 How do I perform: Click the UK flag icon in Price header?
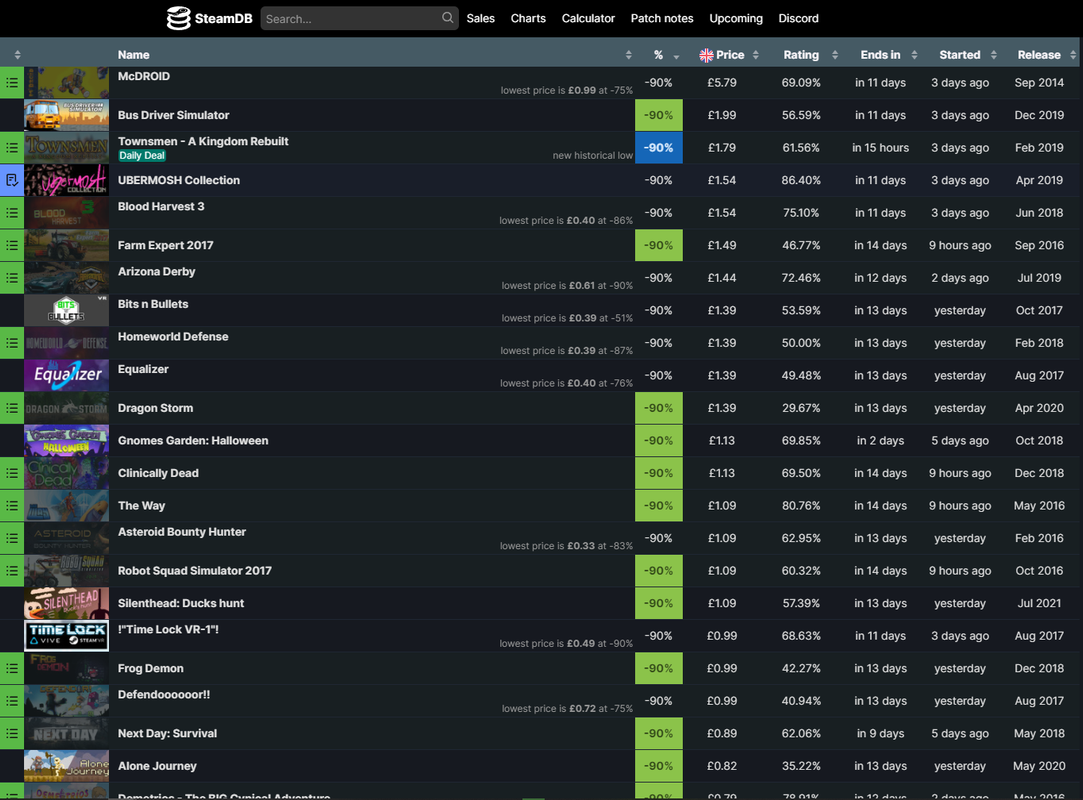tap(706, 55)
